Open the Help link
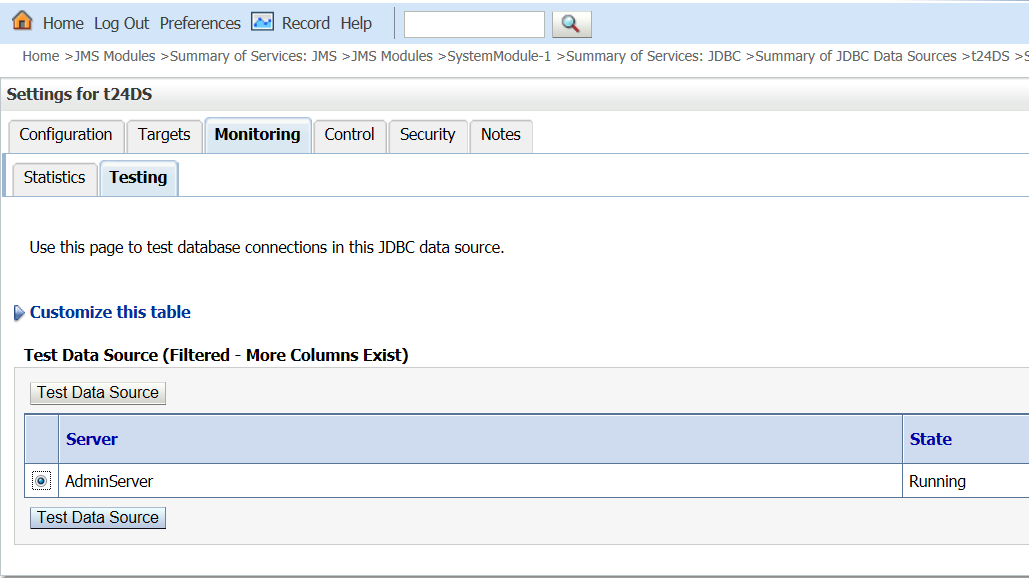This screenshot has width=1029, height=578. (356, 23)
